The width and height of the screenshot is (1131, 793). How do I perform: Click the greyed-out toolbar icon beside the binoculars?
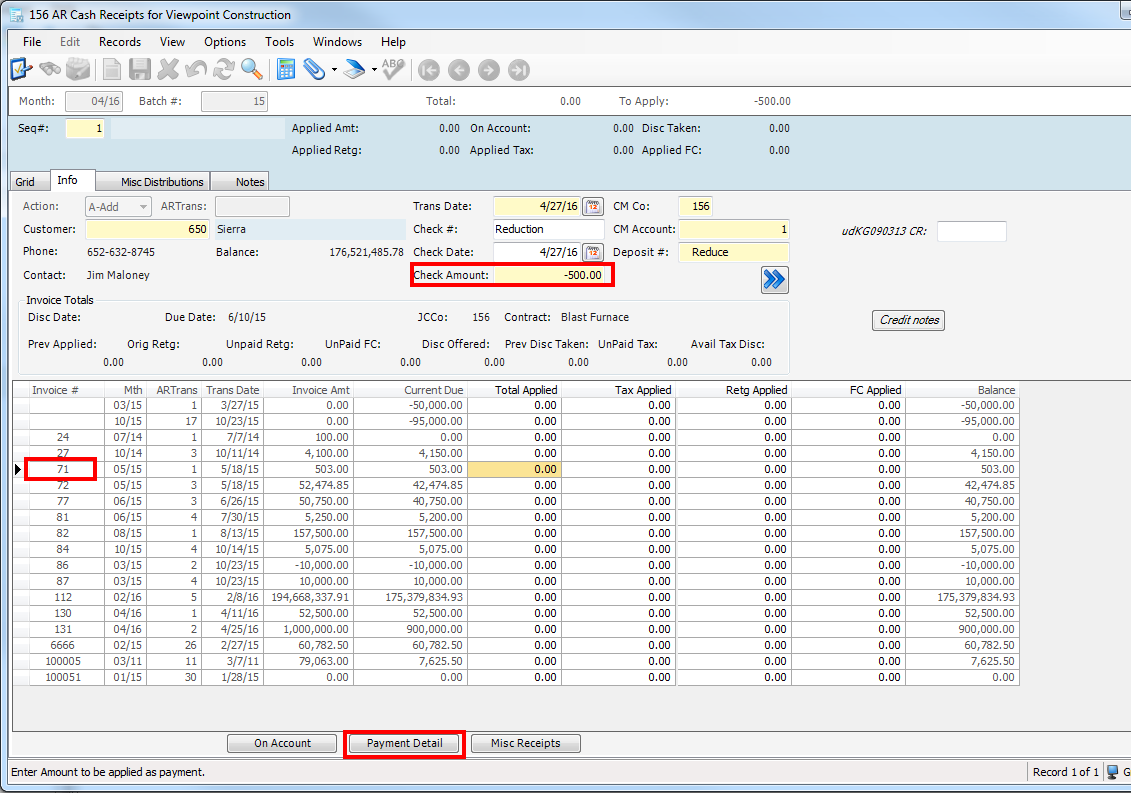(78, 69)
